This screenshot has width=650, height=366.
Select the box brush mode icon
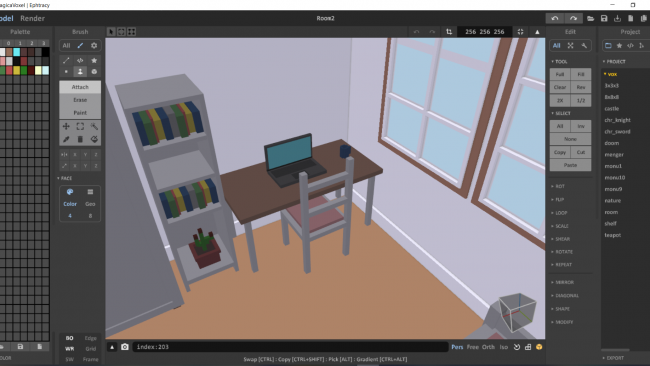pos(94,72)
